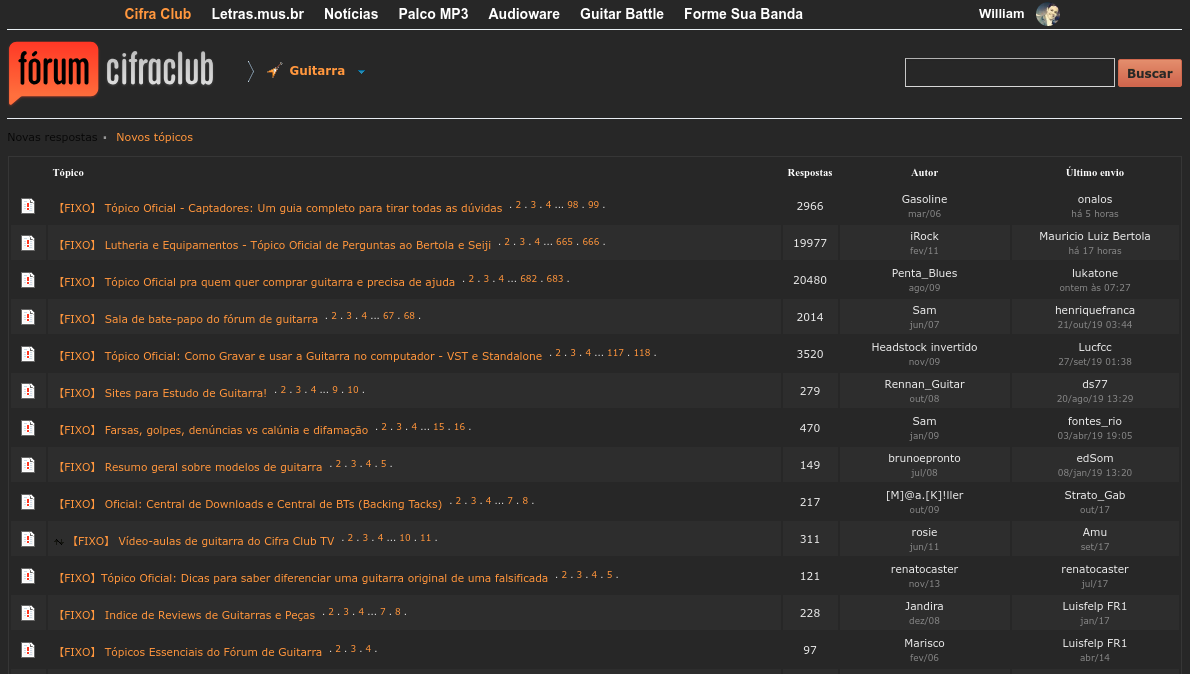The width and height of the screenshot is (1190, 674).
Task: Click William's profile avatar picture
Action: (x=1047, y=14)
